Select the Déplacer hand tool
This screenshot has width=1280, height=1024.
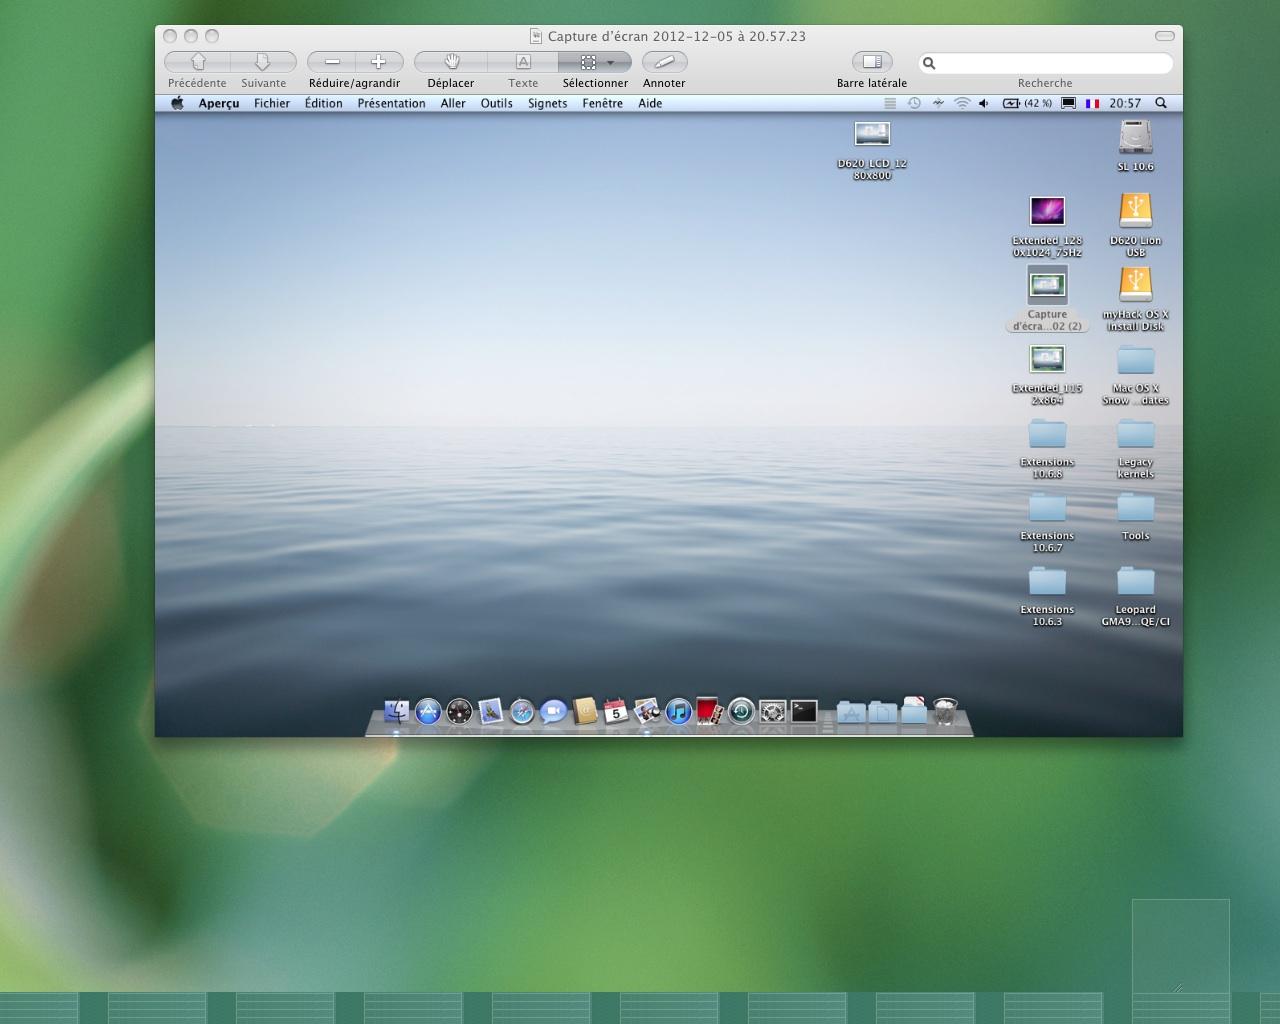[451, 62]
